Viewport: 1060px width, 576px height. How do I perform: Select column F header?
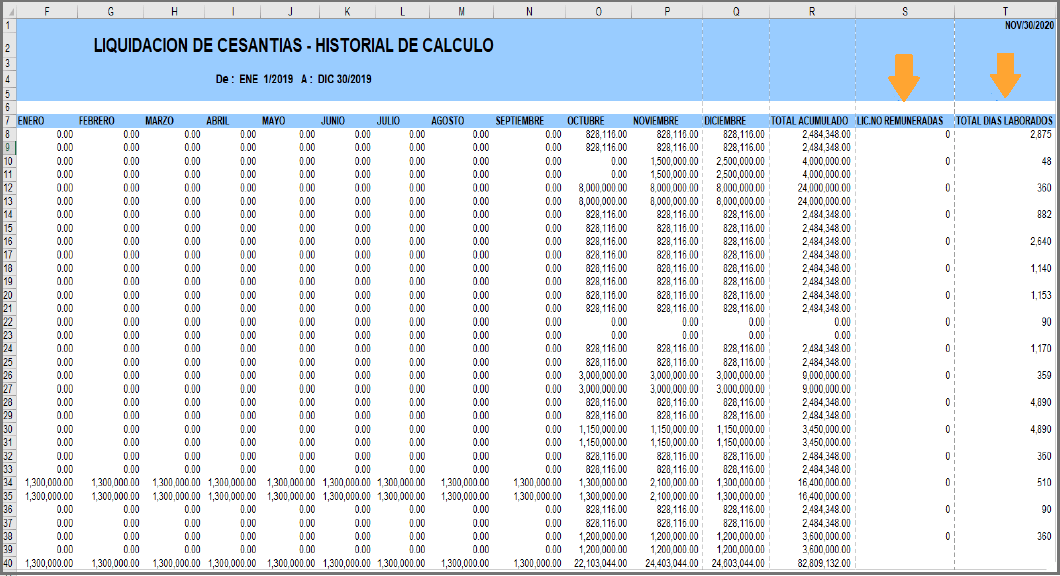[x=47, y=11]
